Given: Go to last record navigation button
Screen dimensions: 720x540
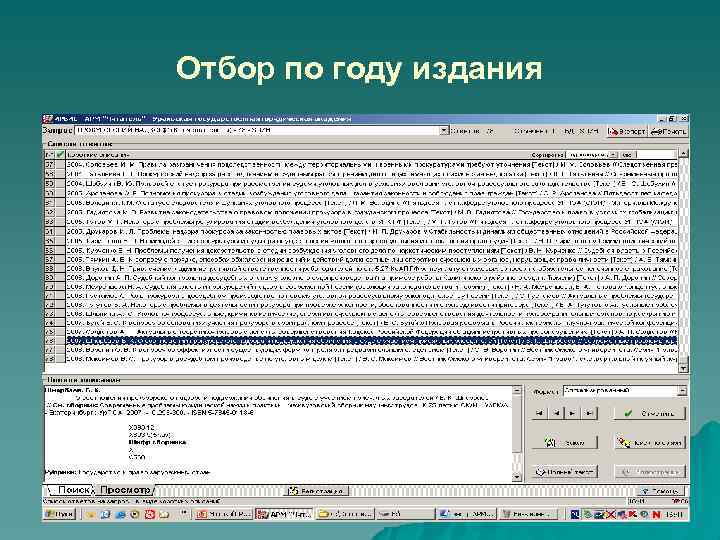Looking at the screenshot, I should point(589,413).
